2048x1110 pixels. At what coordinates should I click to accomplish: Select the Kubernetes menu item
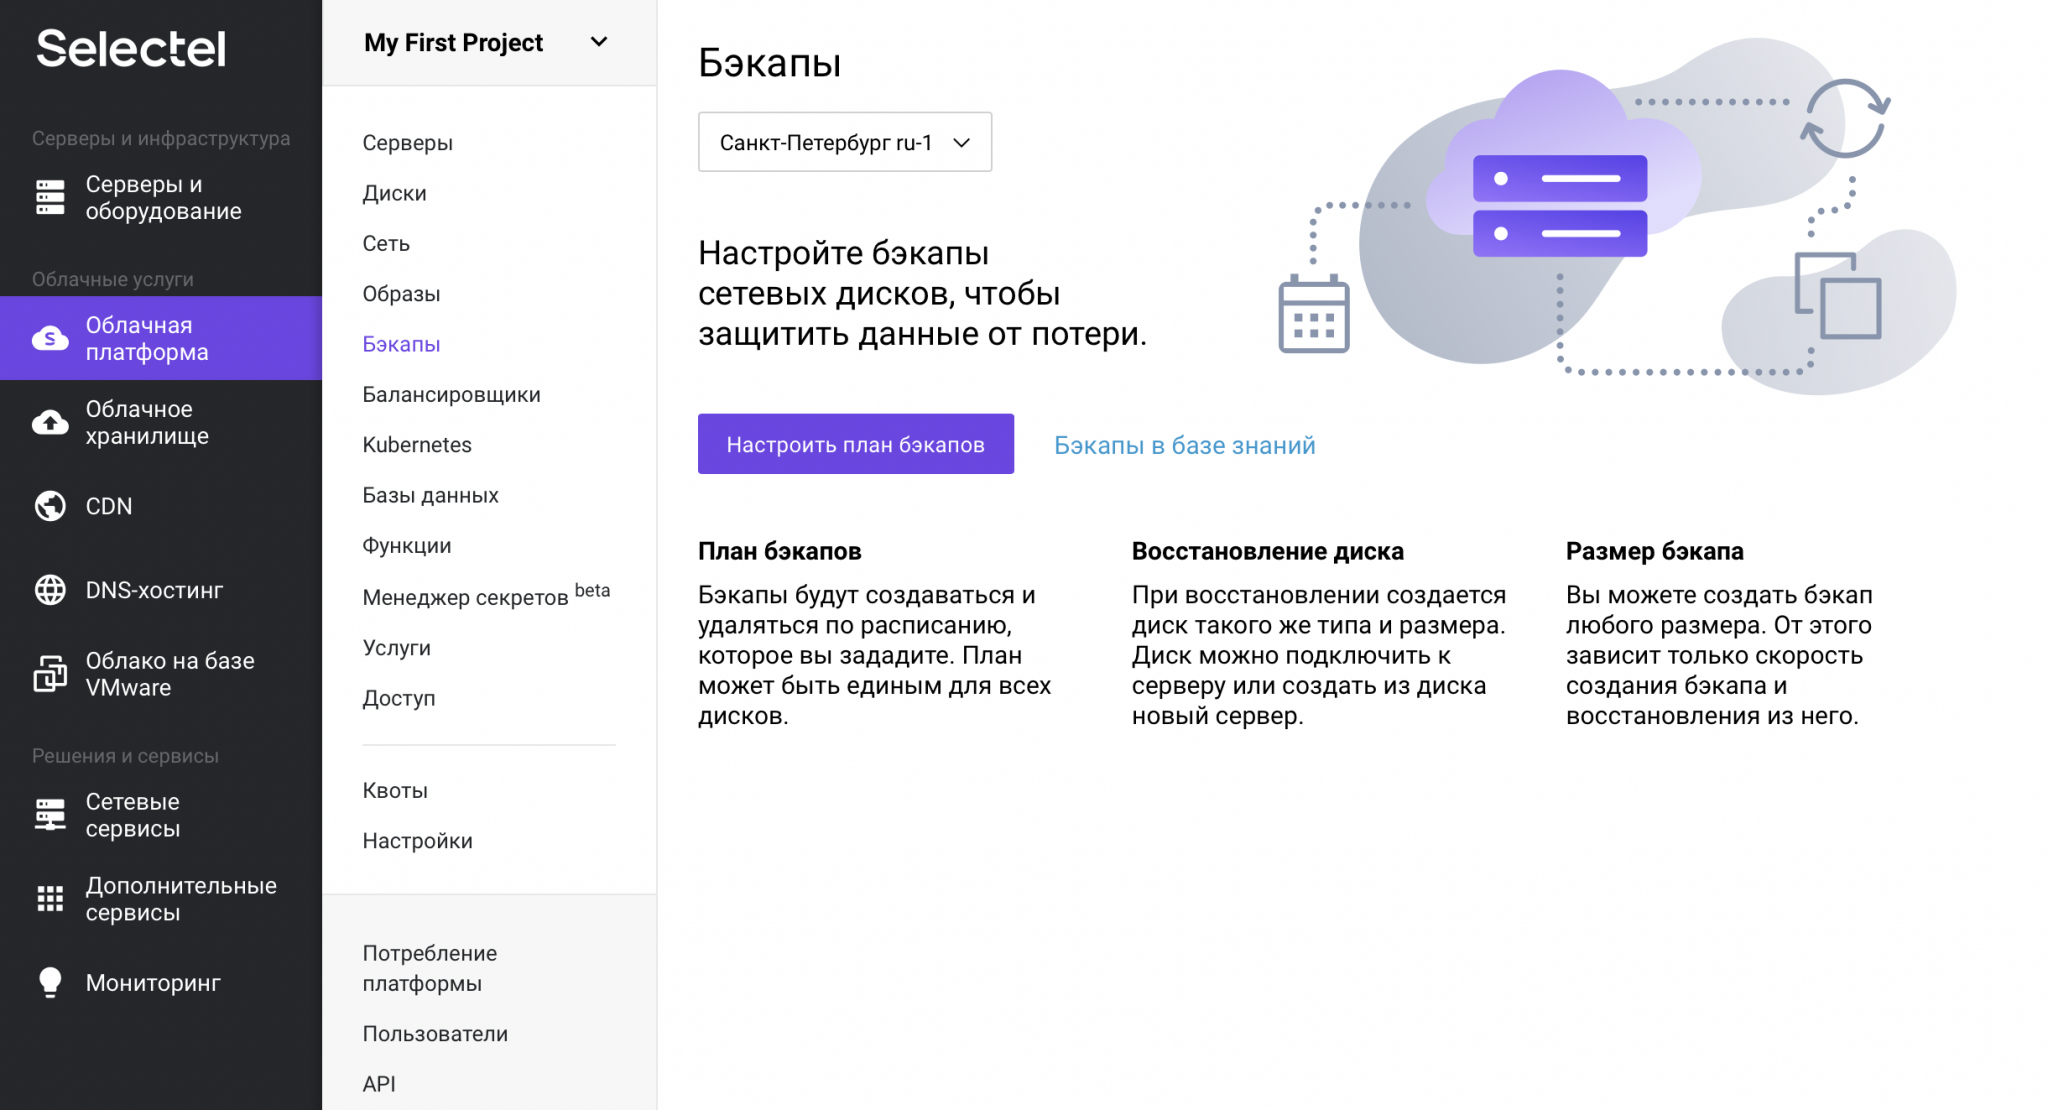[417, 444]
